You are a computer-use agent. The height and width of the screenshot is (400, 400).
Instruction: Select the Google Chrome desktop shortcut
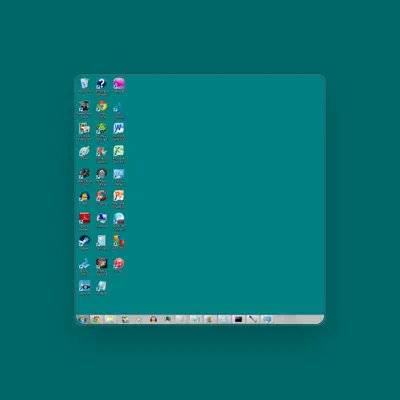102,106
